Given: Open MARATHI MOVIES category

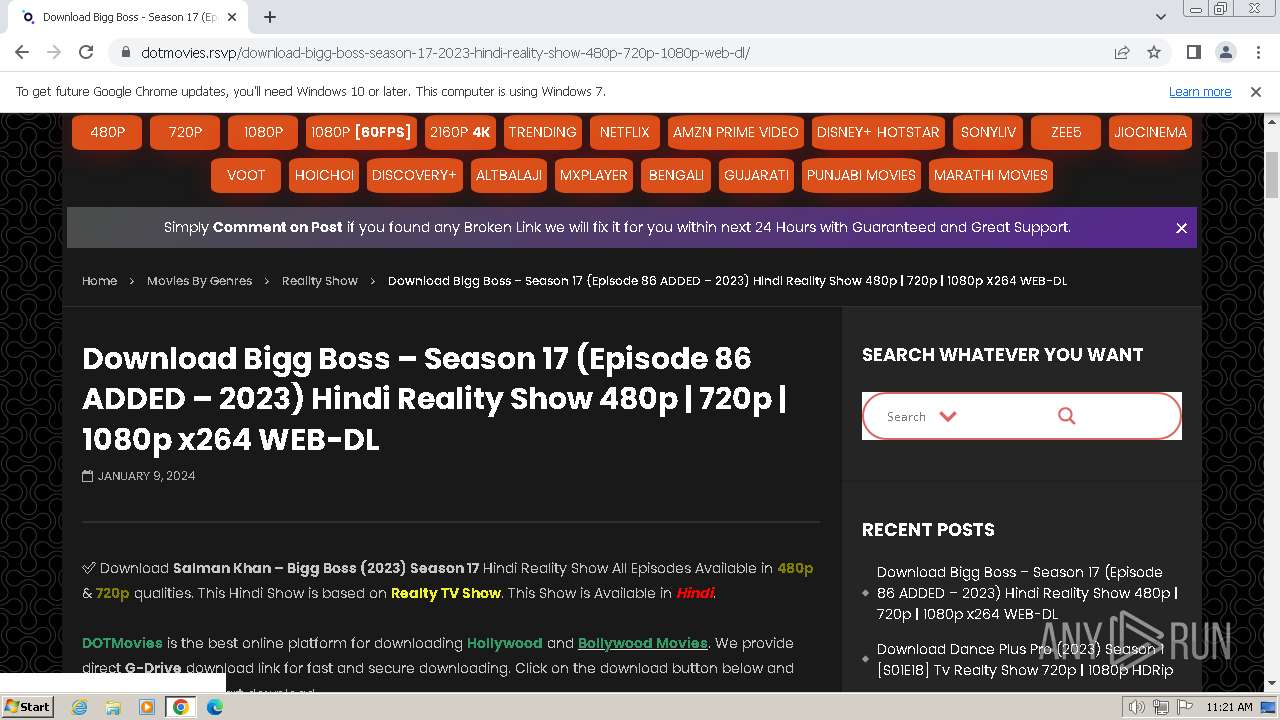Looking at the screenshot, I should pyautogui.click(x=991, y=175).
